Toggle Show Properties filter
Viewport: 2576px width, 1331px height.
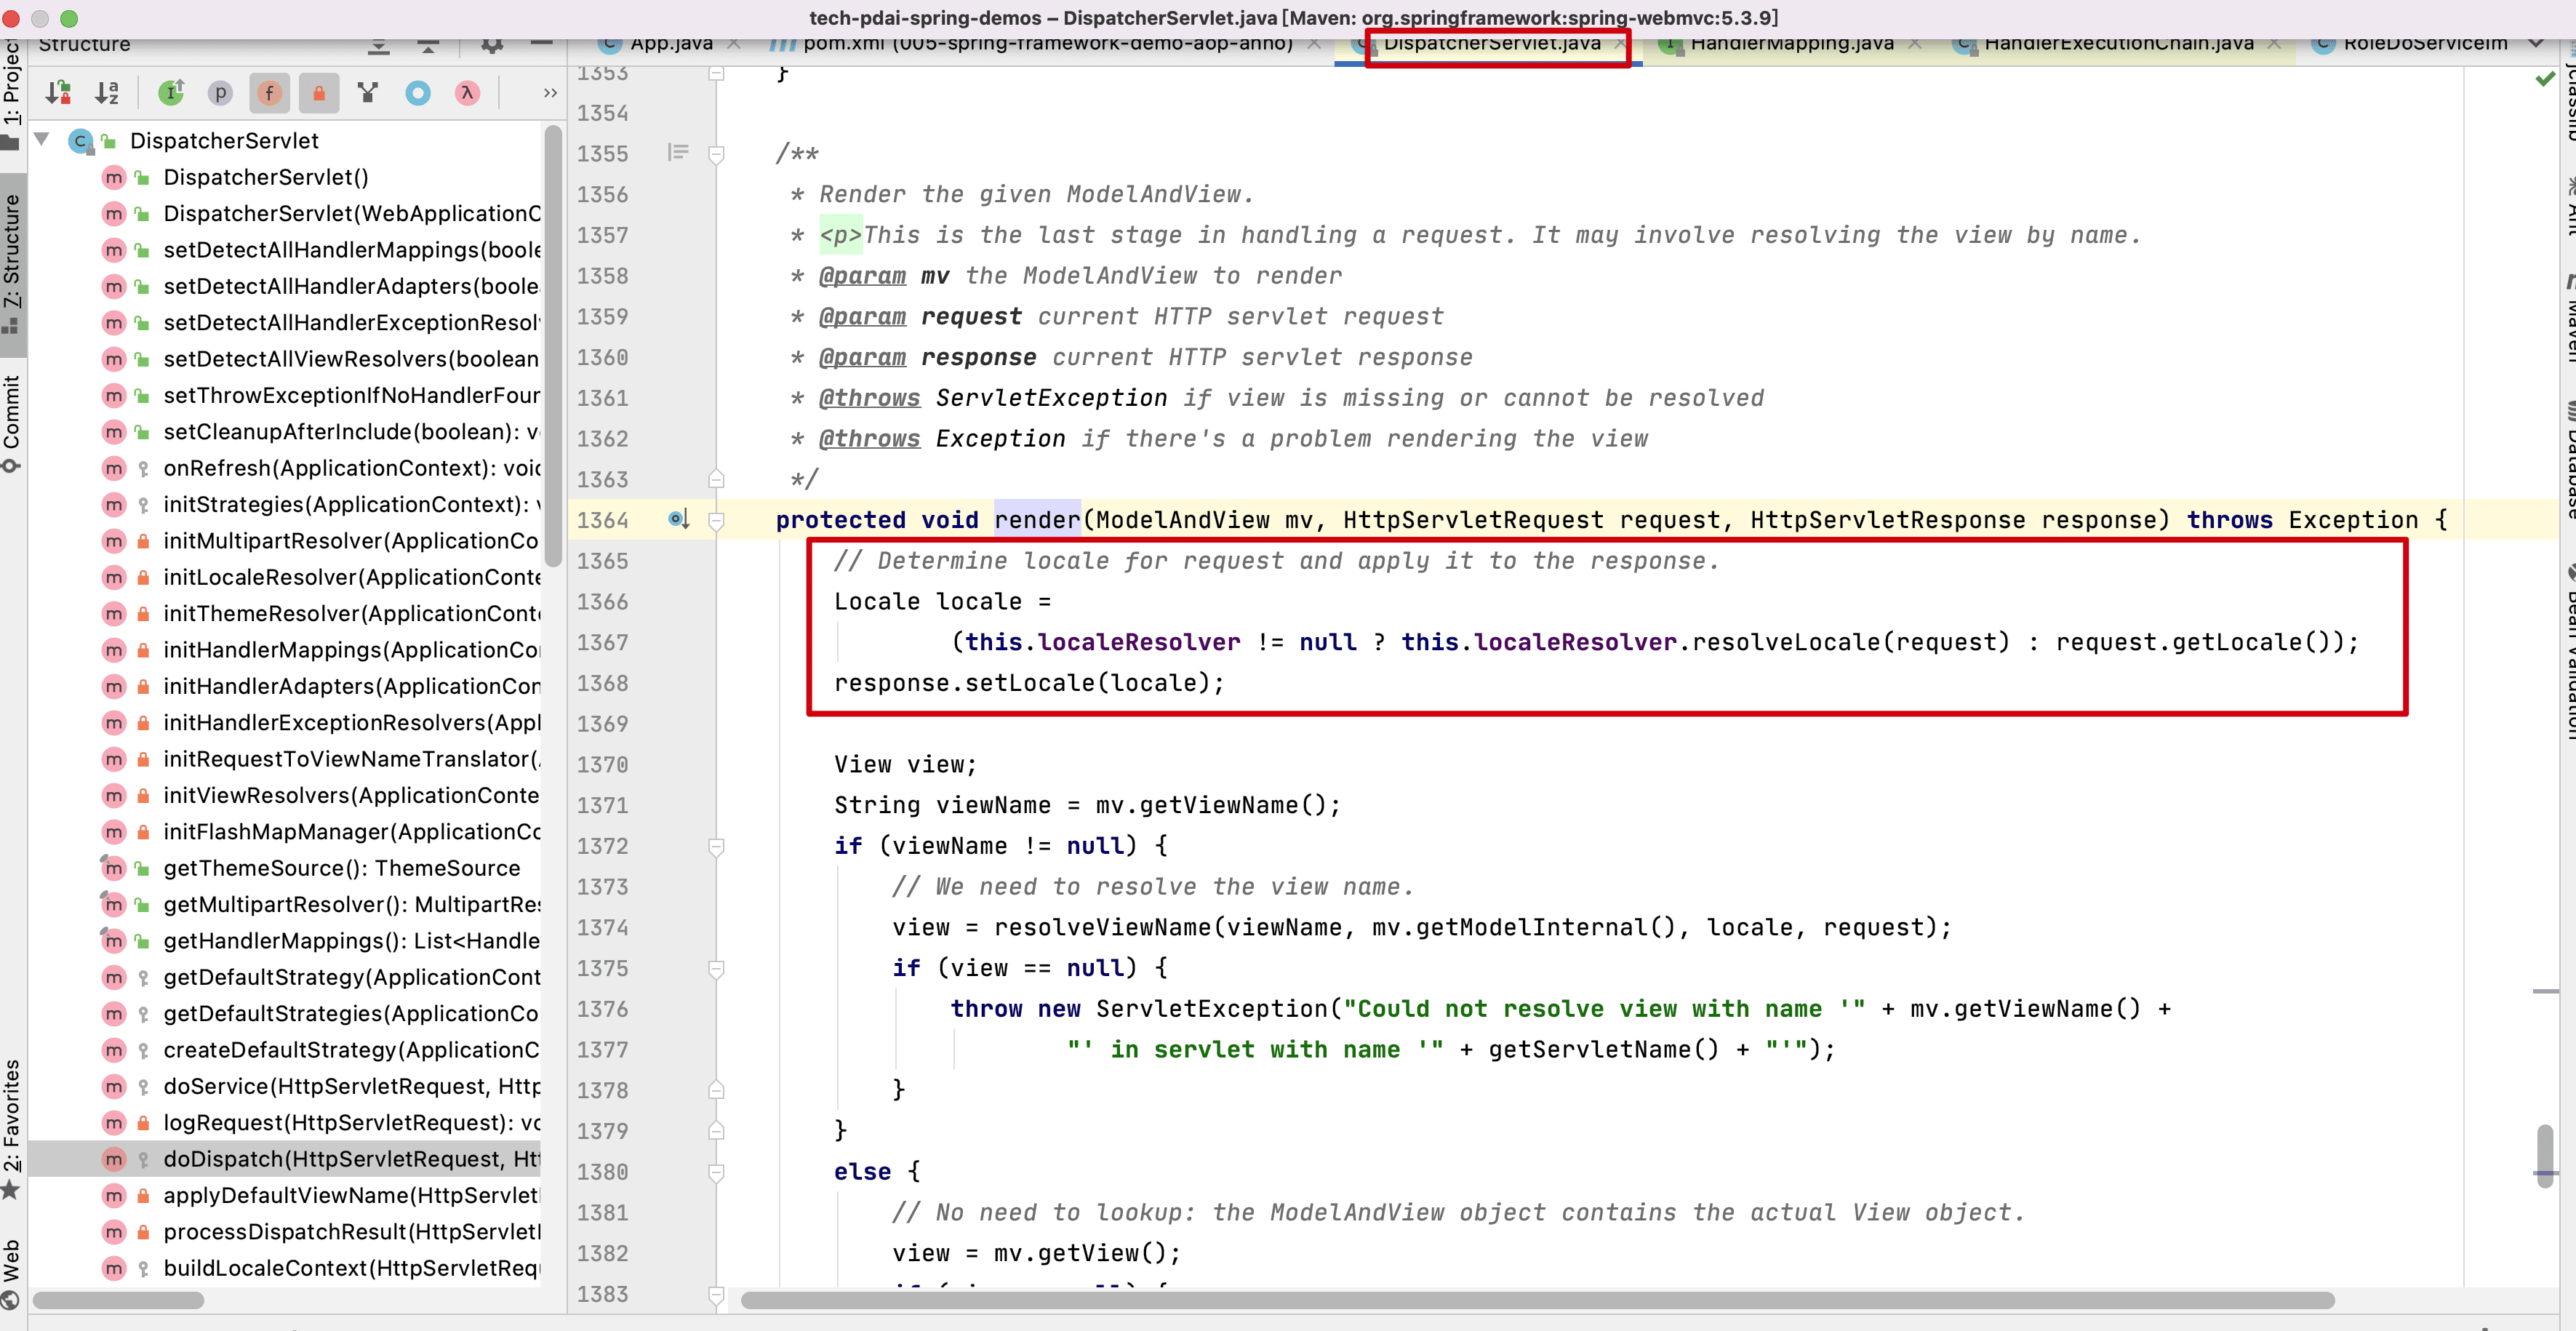pos(220,93)
